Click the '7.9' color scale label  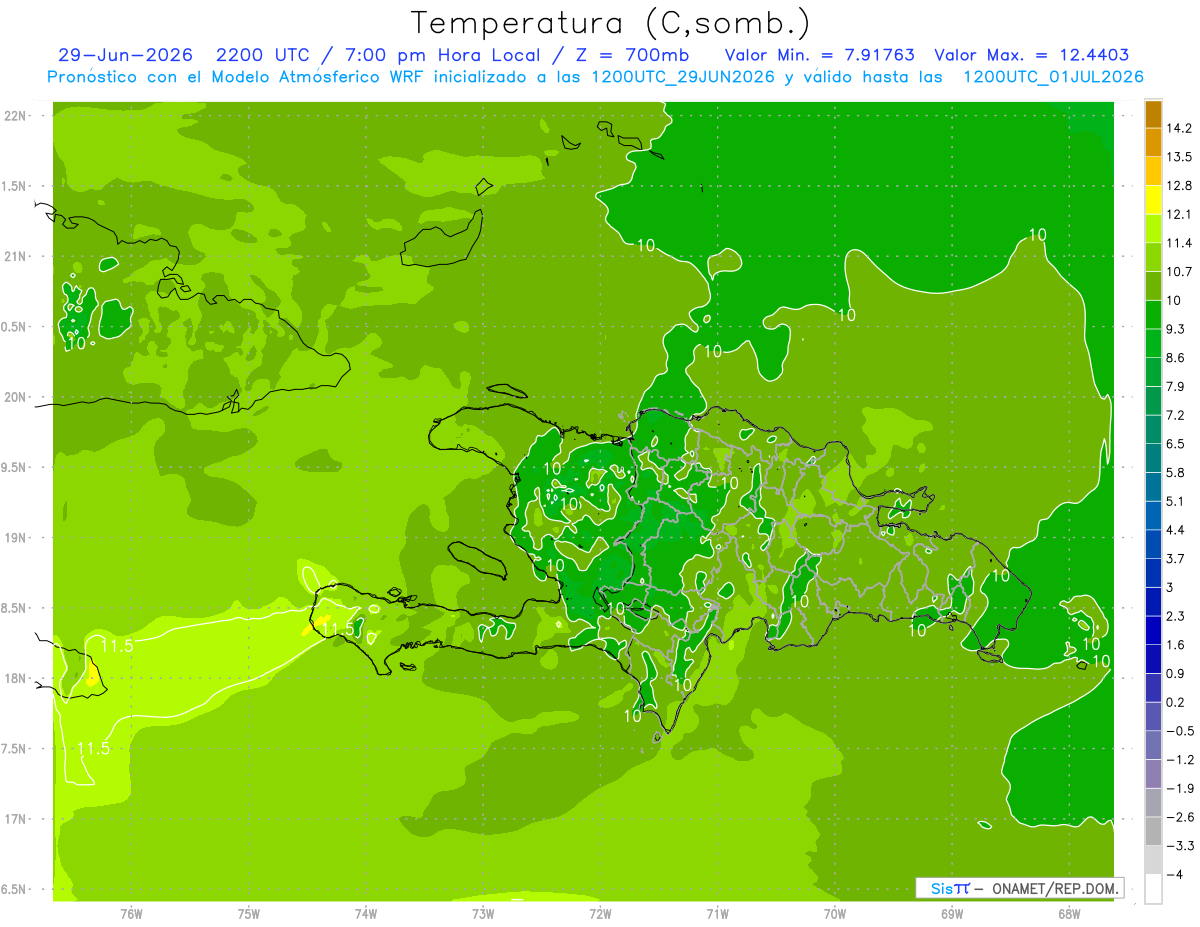tap(1176, 387)
